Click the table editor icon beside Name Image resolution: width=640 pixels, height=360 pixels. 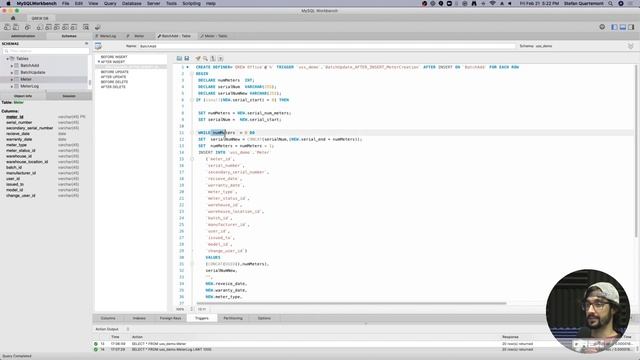98,46
